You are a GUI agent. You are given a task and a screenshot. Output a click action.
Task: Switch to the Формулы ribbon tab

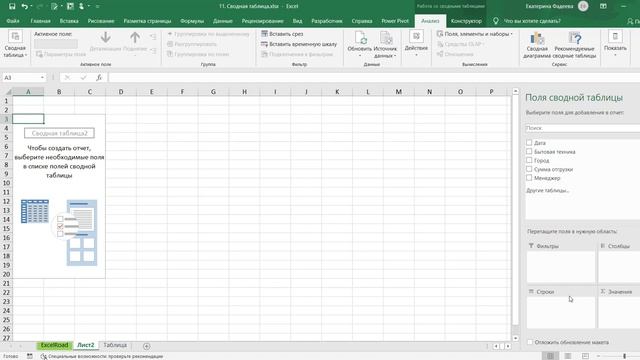pyautogui.click(x=192, y=21)
